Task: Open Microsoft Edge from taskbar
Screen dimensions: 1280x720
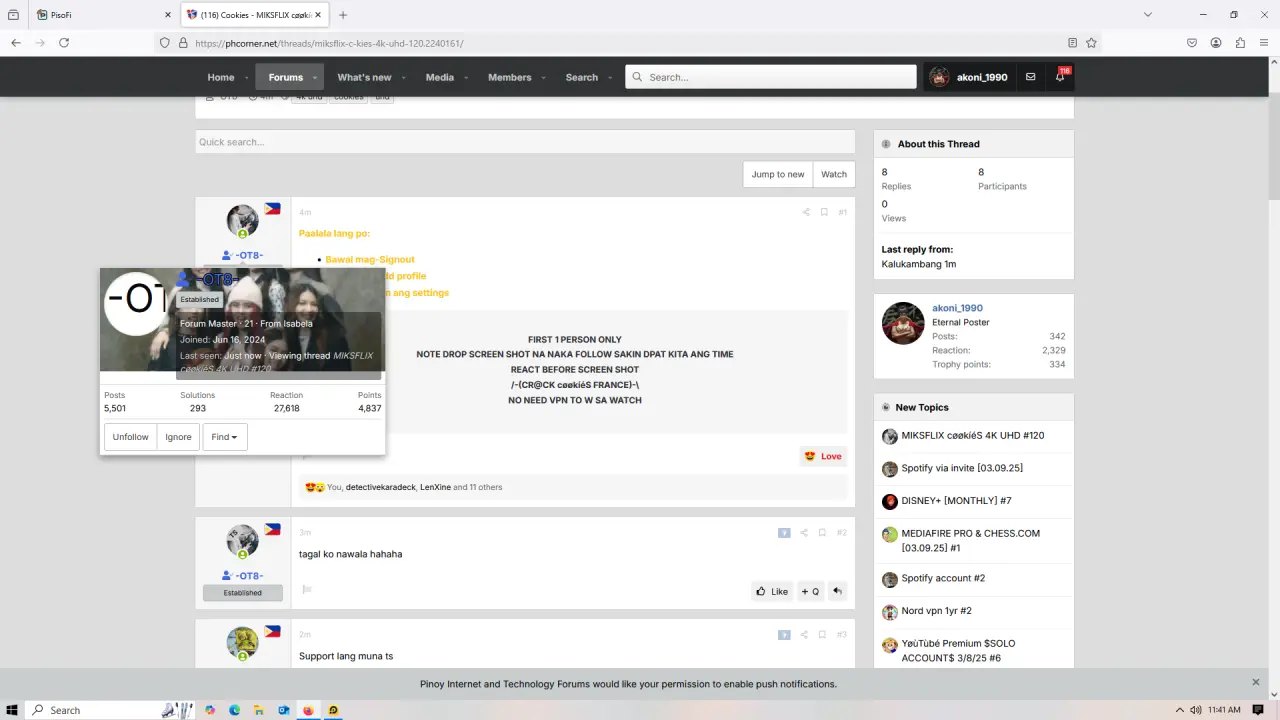Action: (x=235, y=710)
